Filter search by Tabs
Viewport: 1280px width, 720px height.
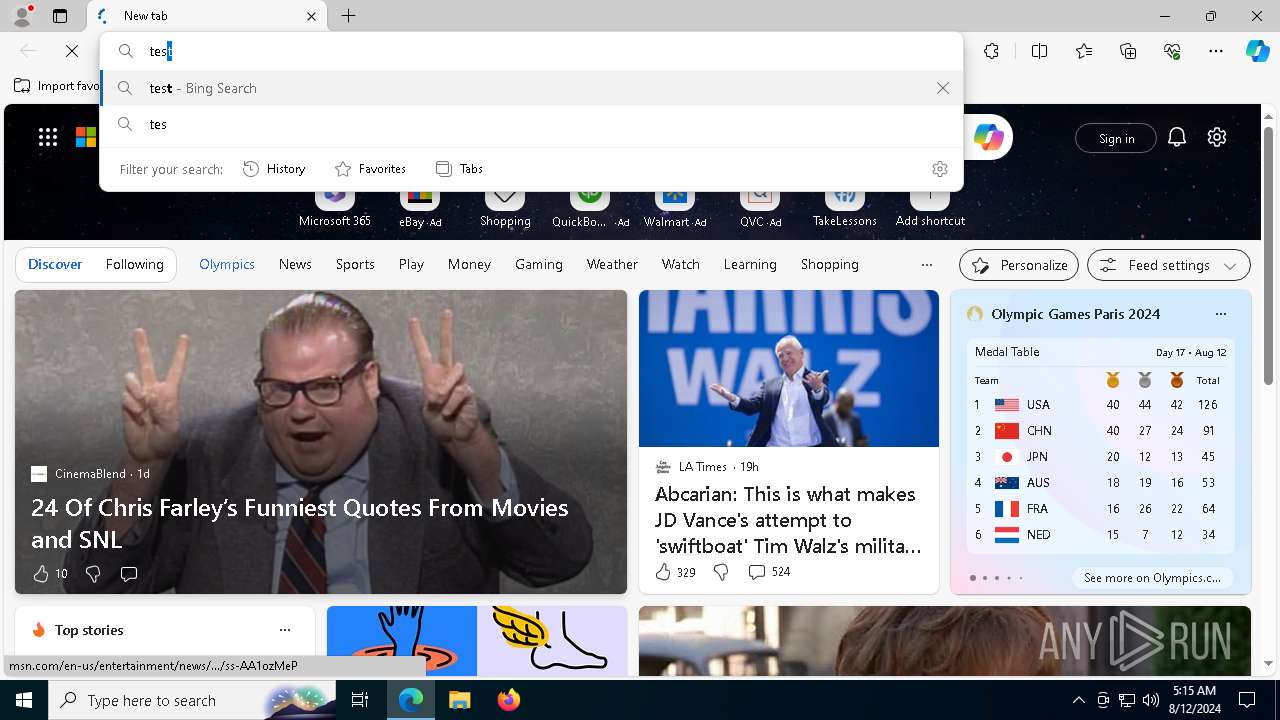point(459,169)
